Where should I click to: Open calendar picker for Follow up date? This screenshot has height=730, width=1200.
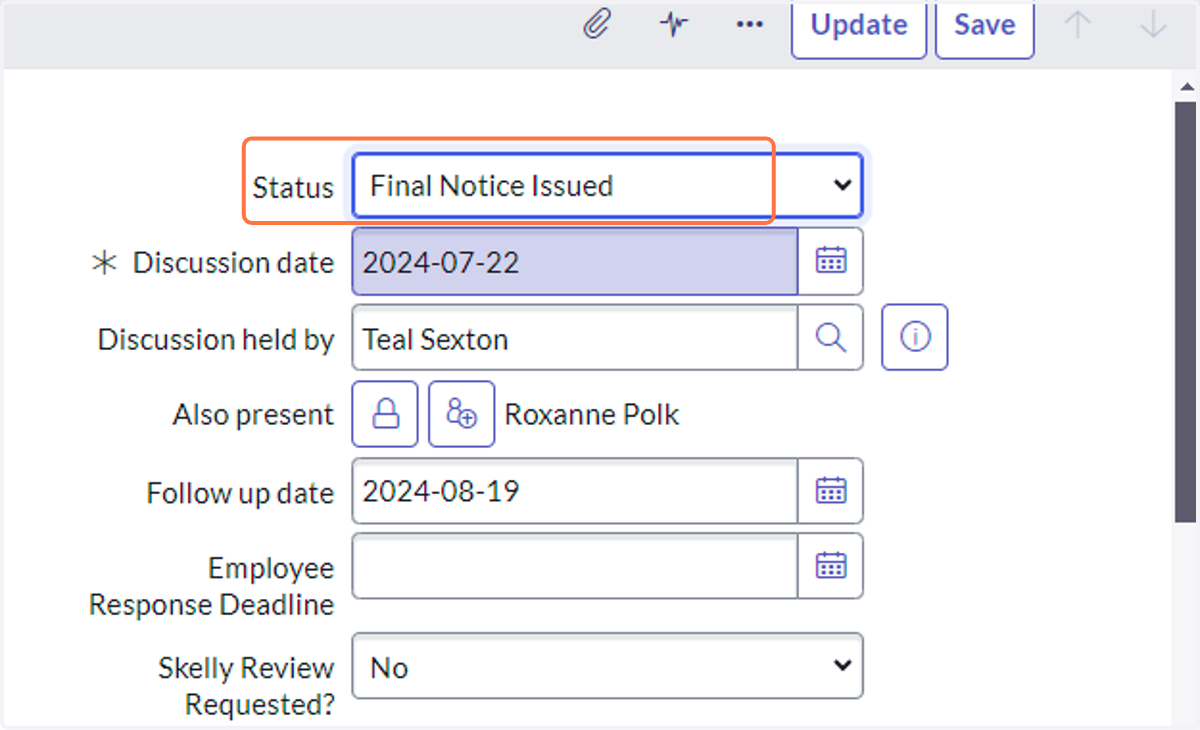pos(831,491)
